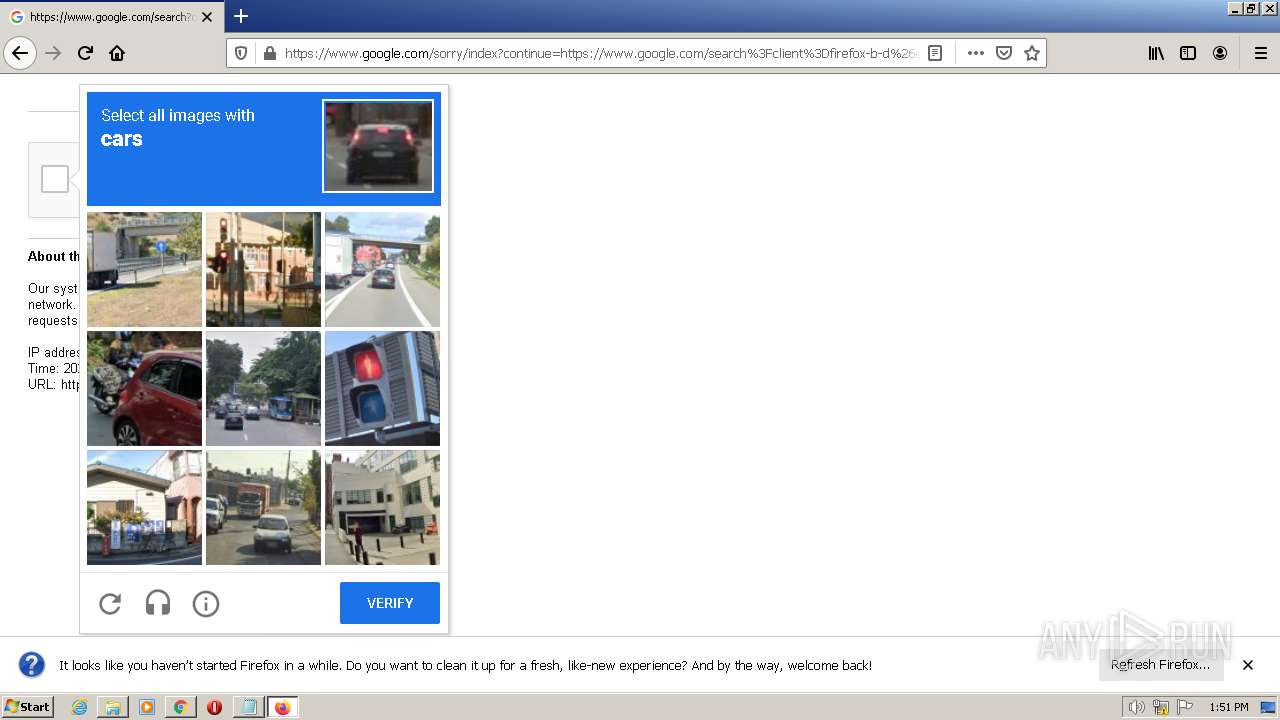
Task: Open Library history and bookmarks icon
Action: pyautogui.click(x=1156, y=53)
